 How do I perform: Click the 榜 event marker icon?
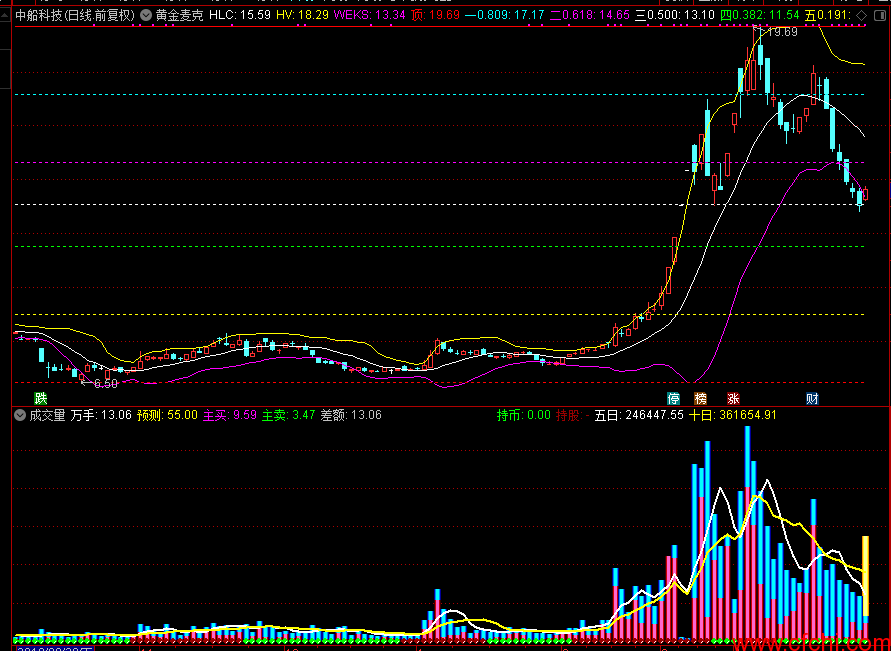pyautogui.click(x=701, y=398)
